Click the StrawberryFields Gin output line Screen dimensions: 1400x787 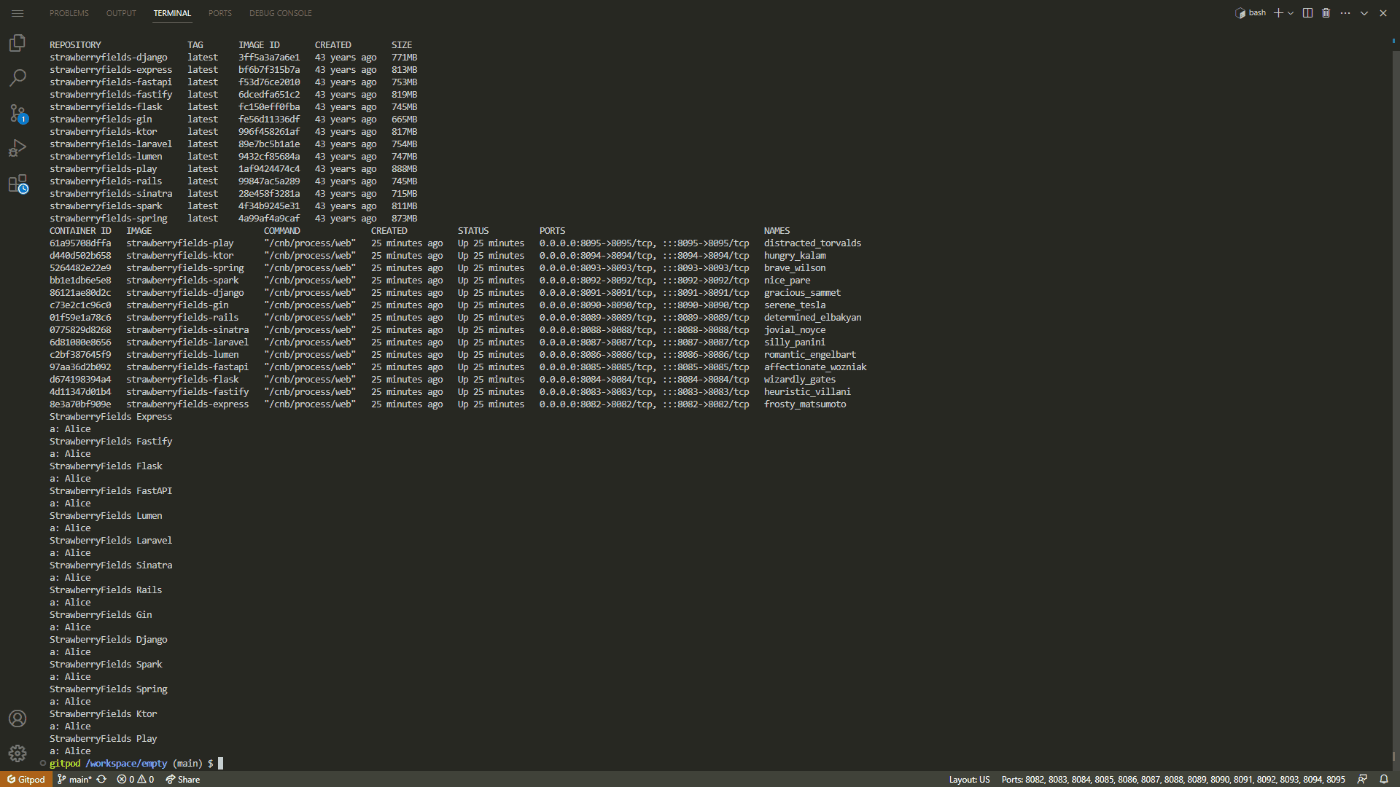click(x=101, y=615)
